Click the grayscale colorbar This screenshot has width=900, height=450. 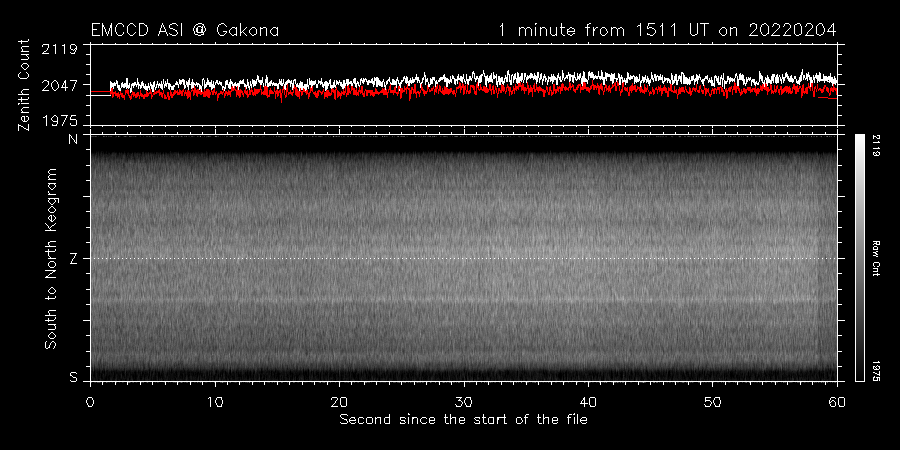point(860,258)
